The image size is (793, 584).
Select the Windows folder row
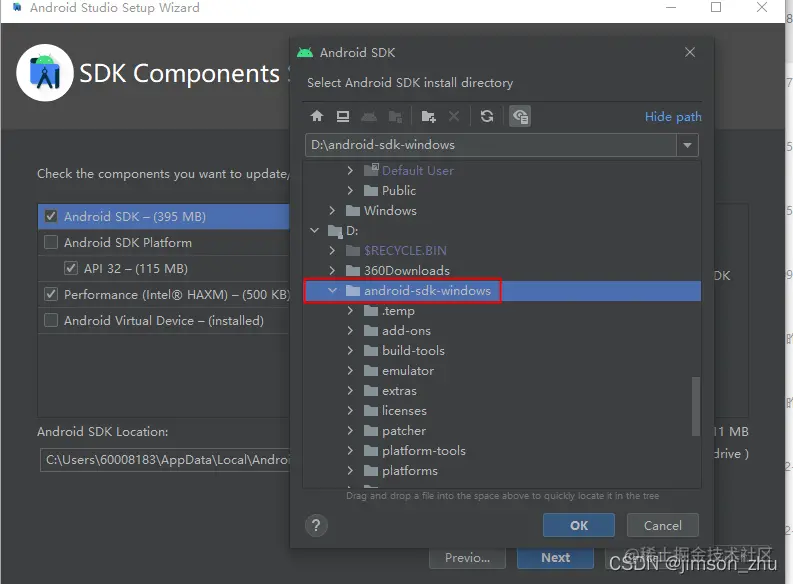(502, 211)
